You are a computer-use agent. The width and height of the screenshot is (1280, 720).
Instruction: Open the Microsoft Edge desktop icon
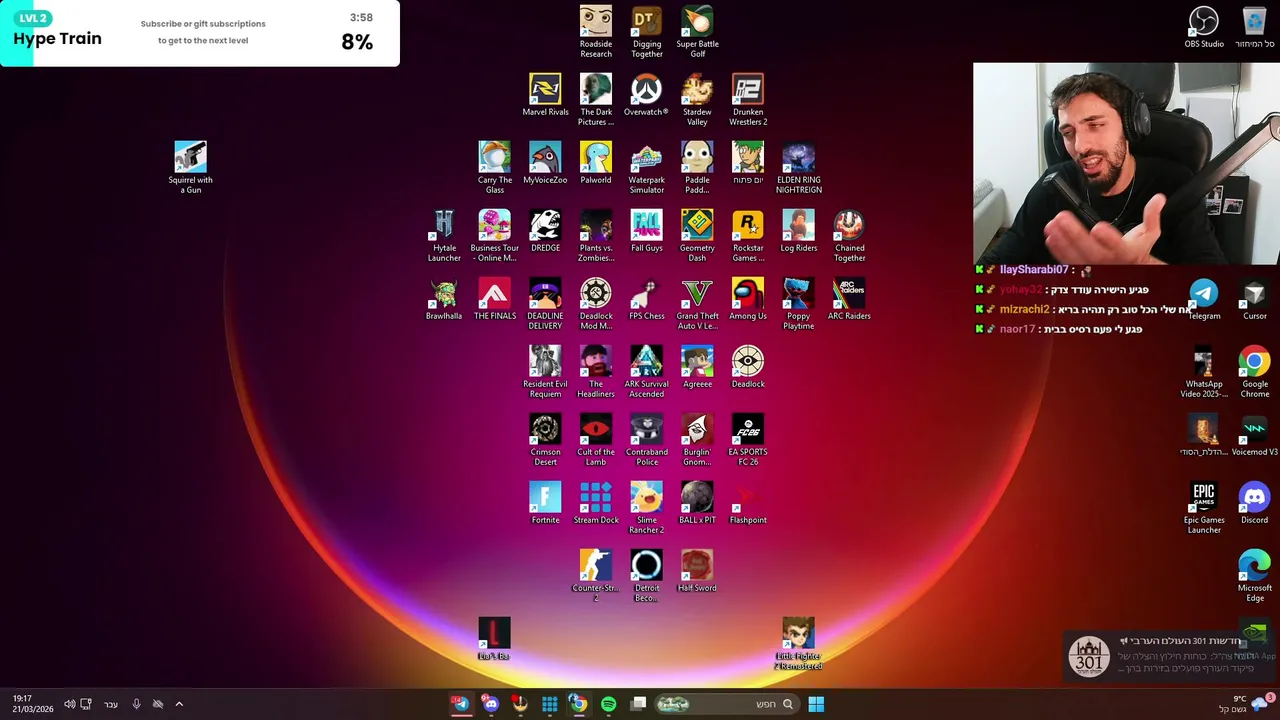tap(1254, 575)
